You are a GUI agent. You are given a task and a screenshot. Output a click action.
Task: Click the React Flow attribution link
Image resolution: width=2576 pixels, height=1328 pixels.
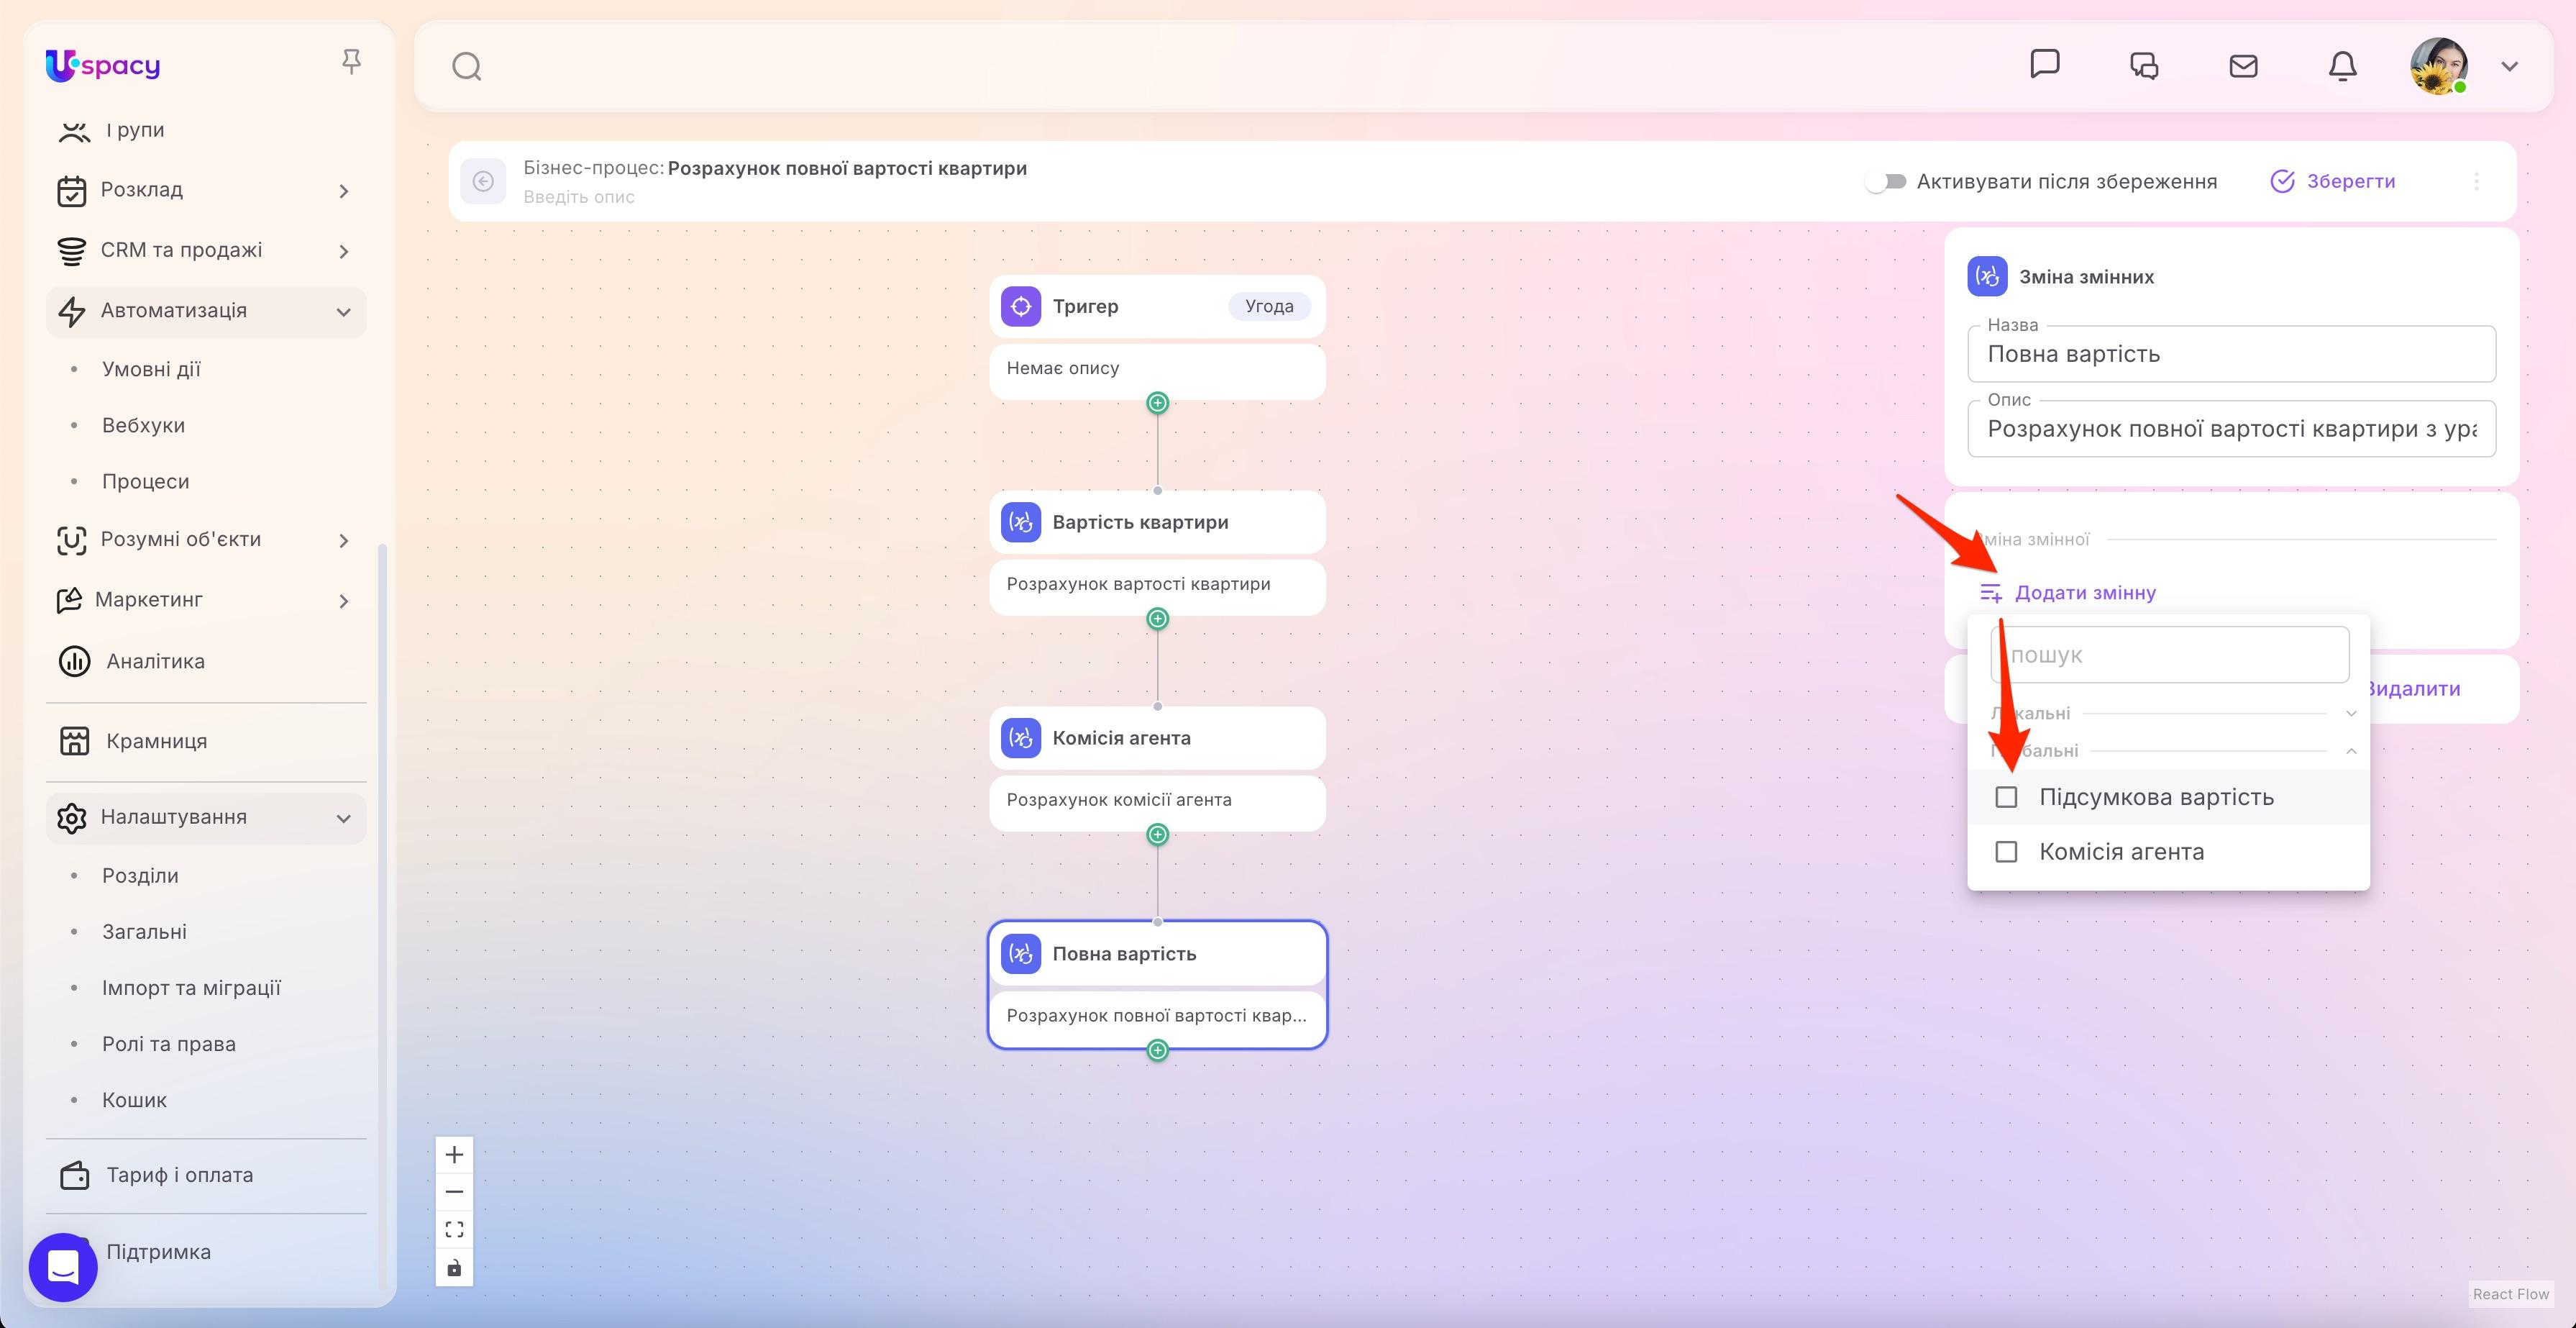[2510, 1294]
